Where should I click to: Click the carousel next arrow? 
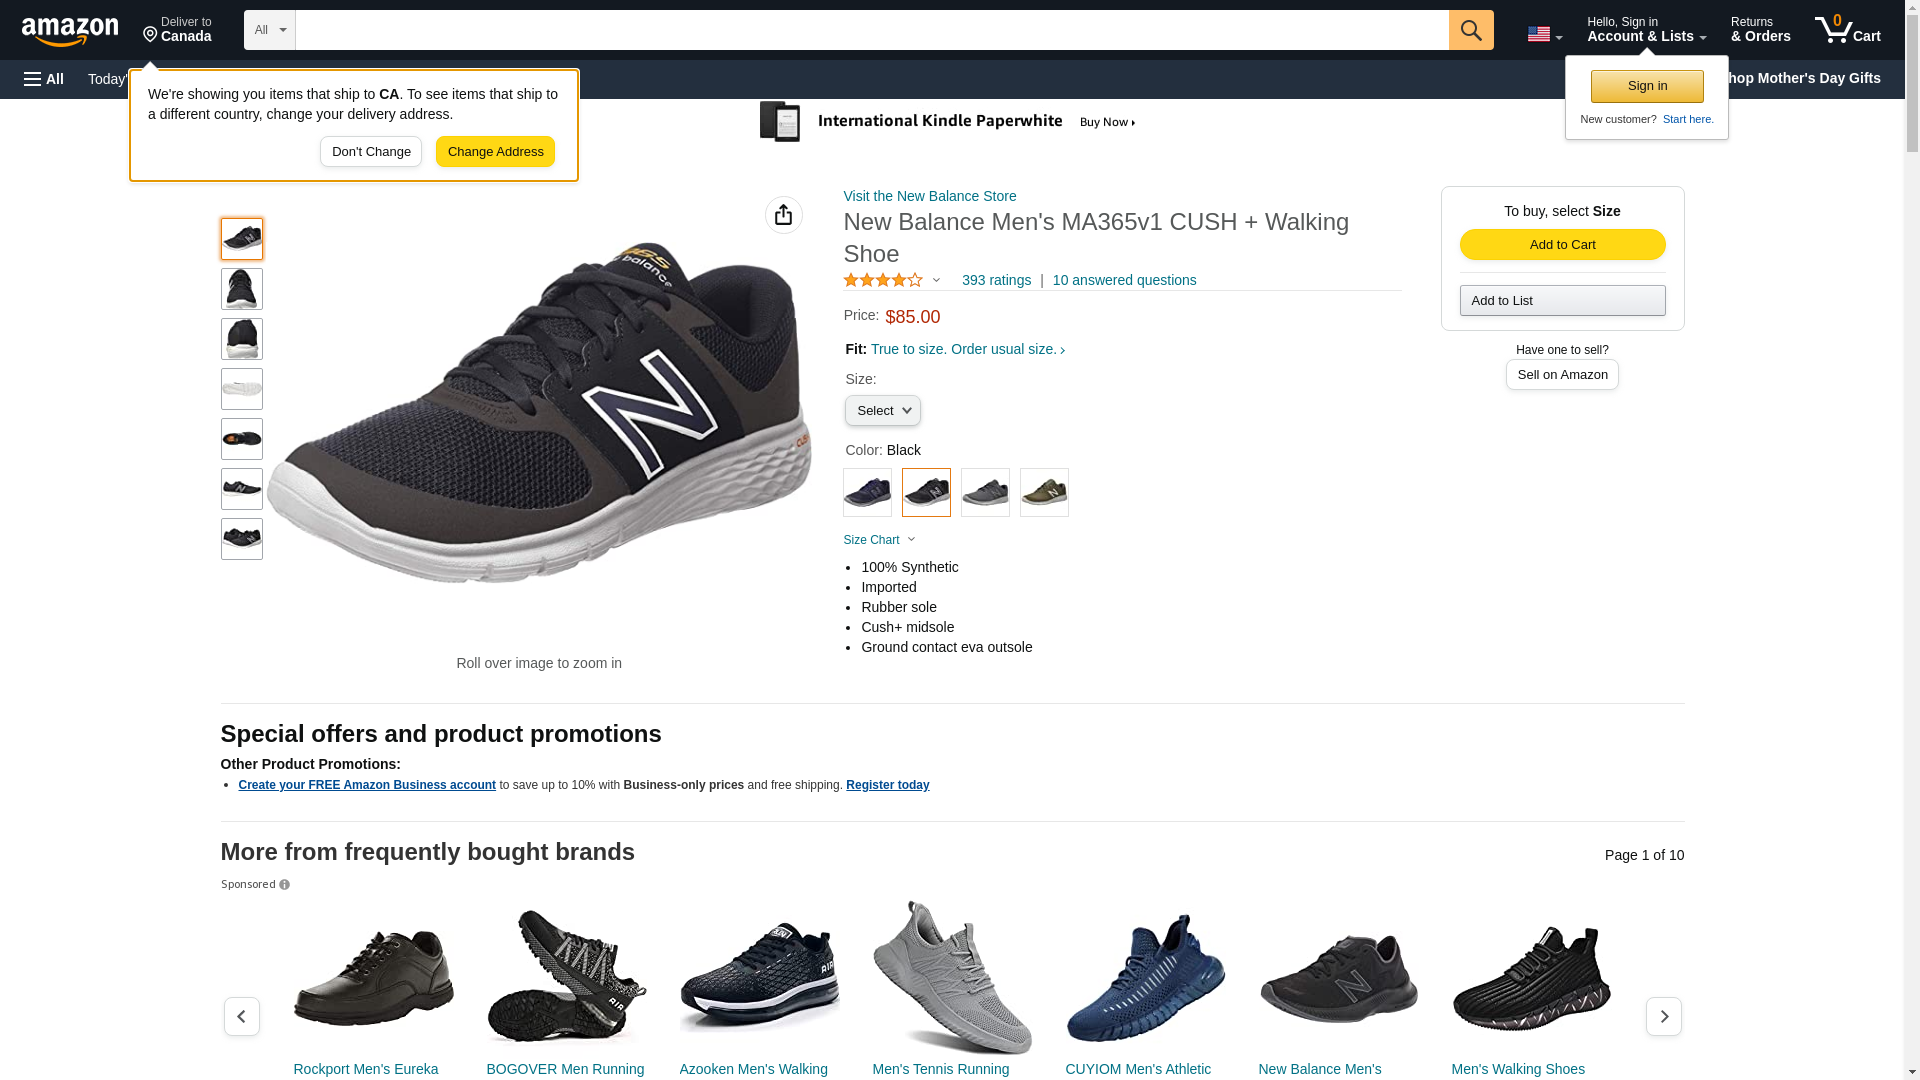[1663, 1016]
